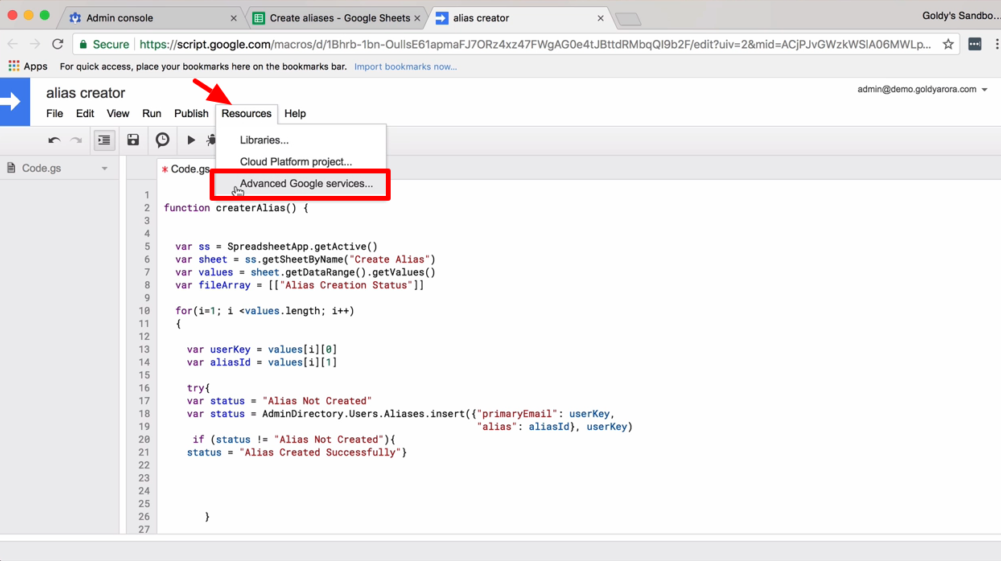Screen dimensions: 1001x561
Task: Click the "Create Alias" sheet name string
Action: coord(389,260)
